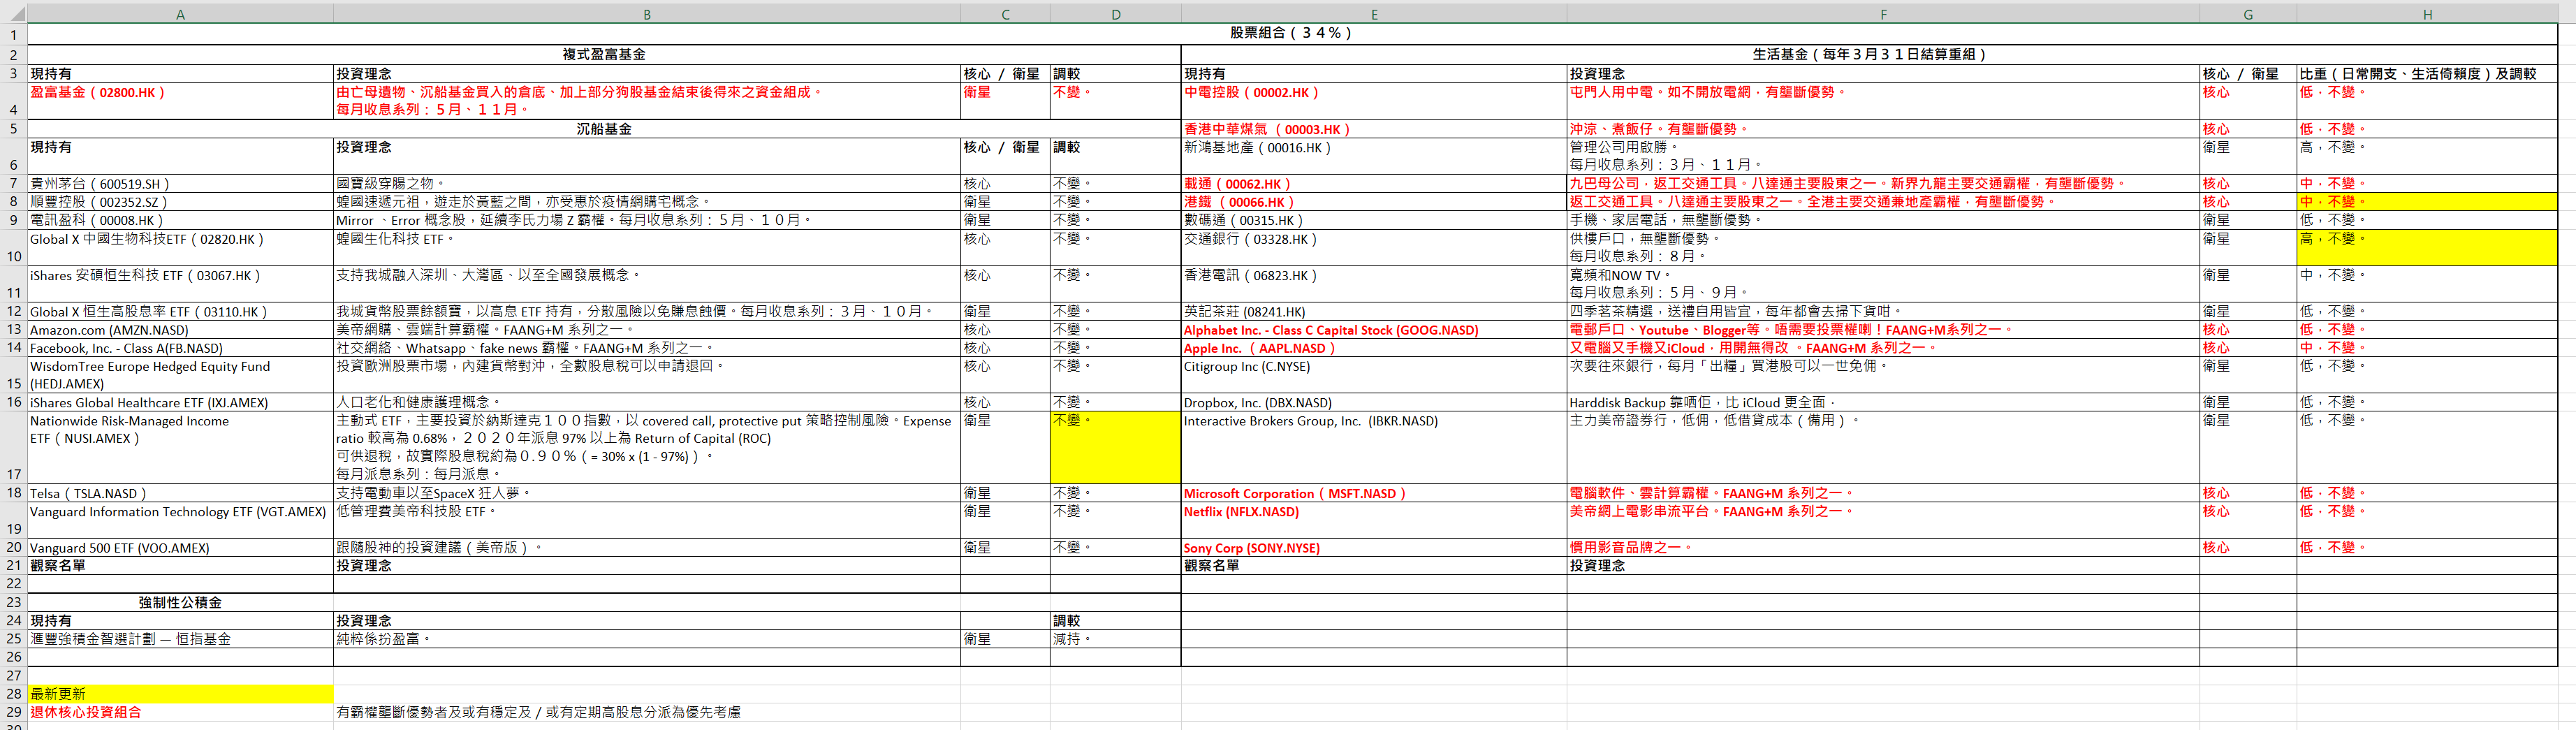Select the 減持 cell in row 25
The width and height of the screenshot is (2576, 730).
pos(1115,639)
